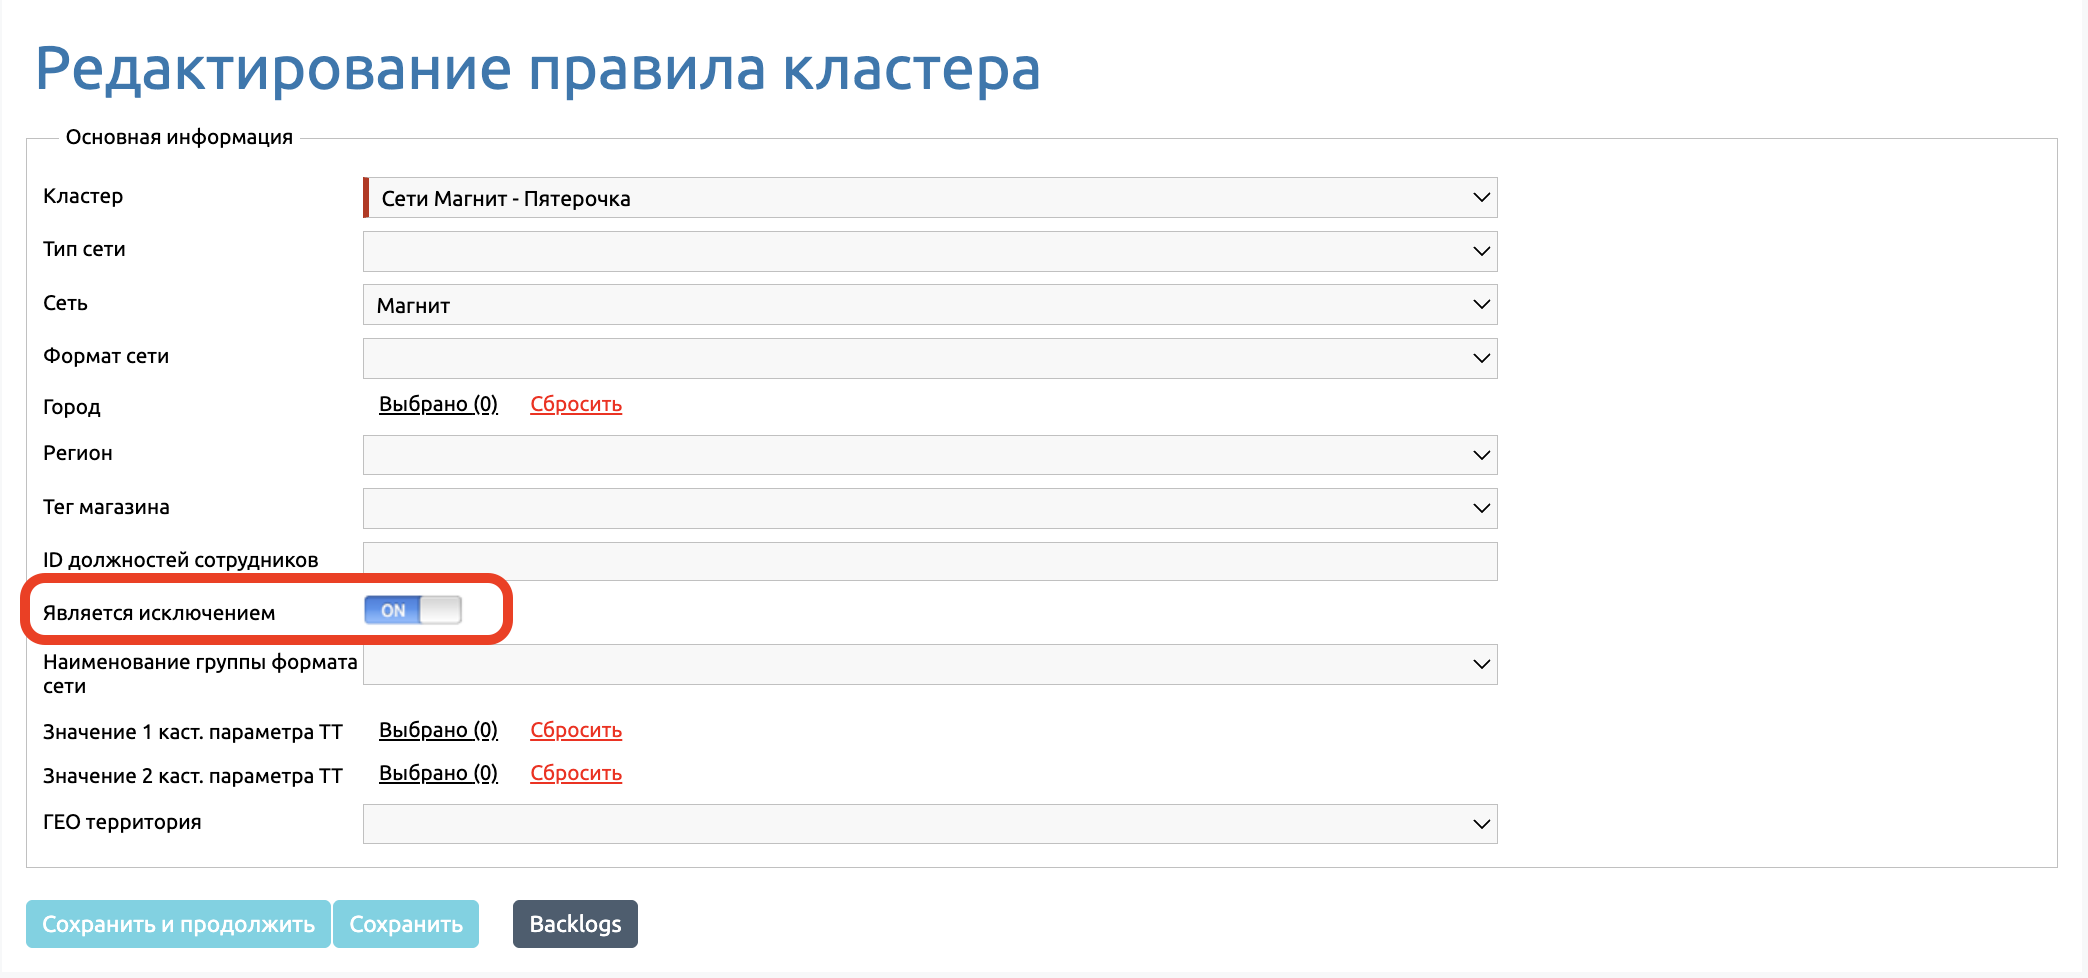Expand the Формат сети dropdown

[x=930, y=358]
